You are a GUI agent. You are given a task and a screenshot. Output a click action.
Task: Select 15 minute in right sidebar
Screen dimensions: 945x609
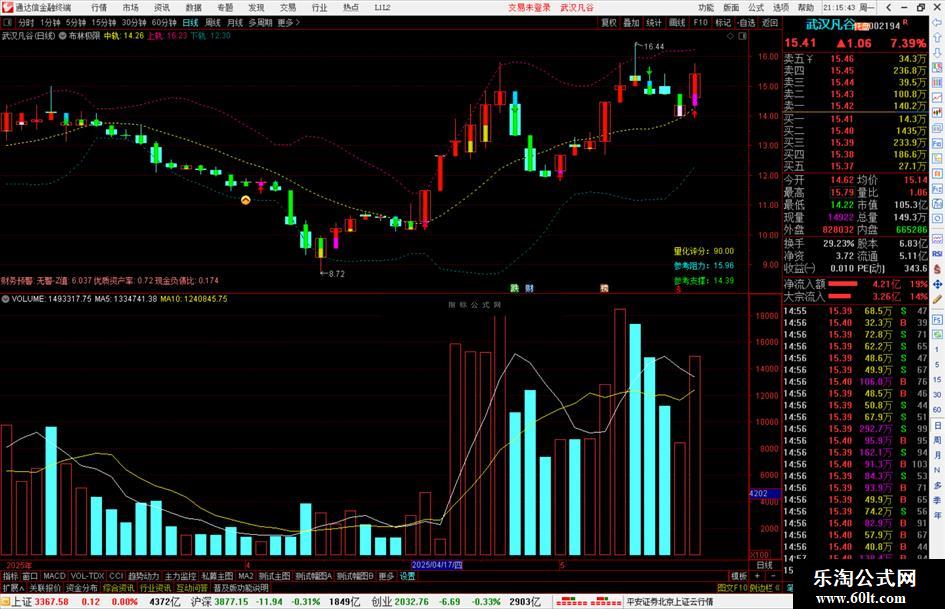tap(937, 380)
